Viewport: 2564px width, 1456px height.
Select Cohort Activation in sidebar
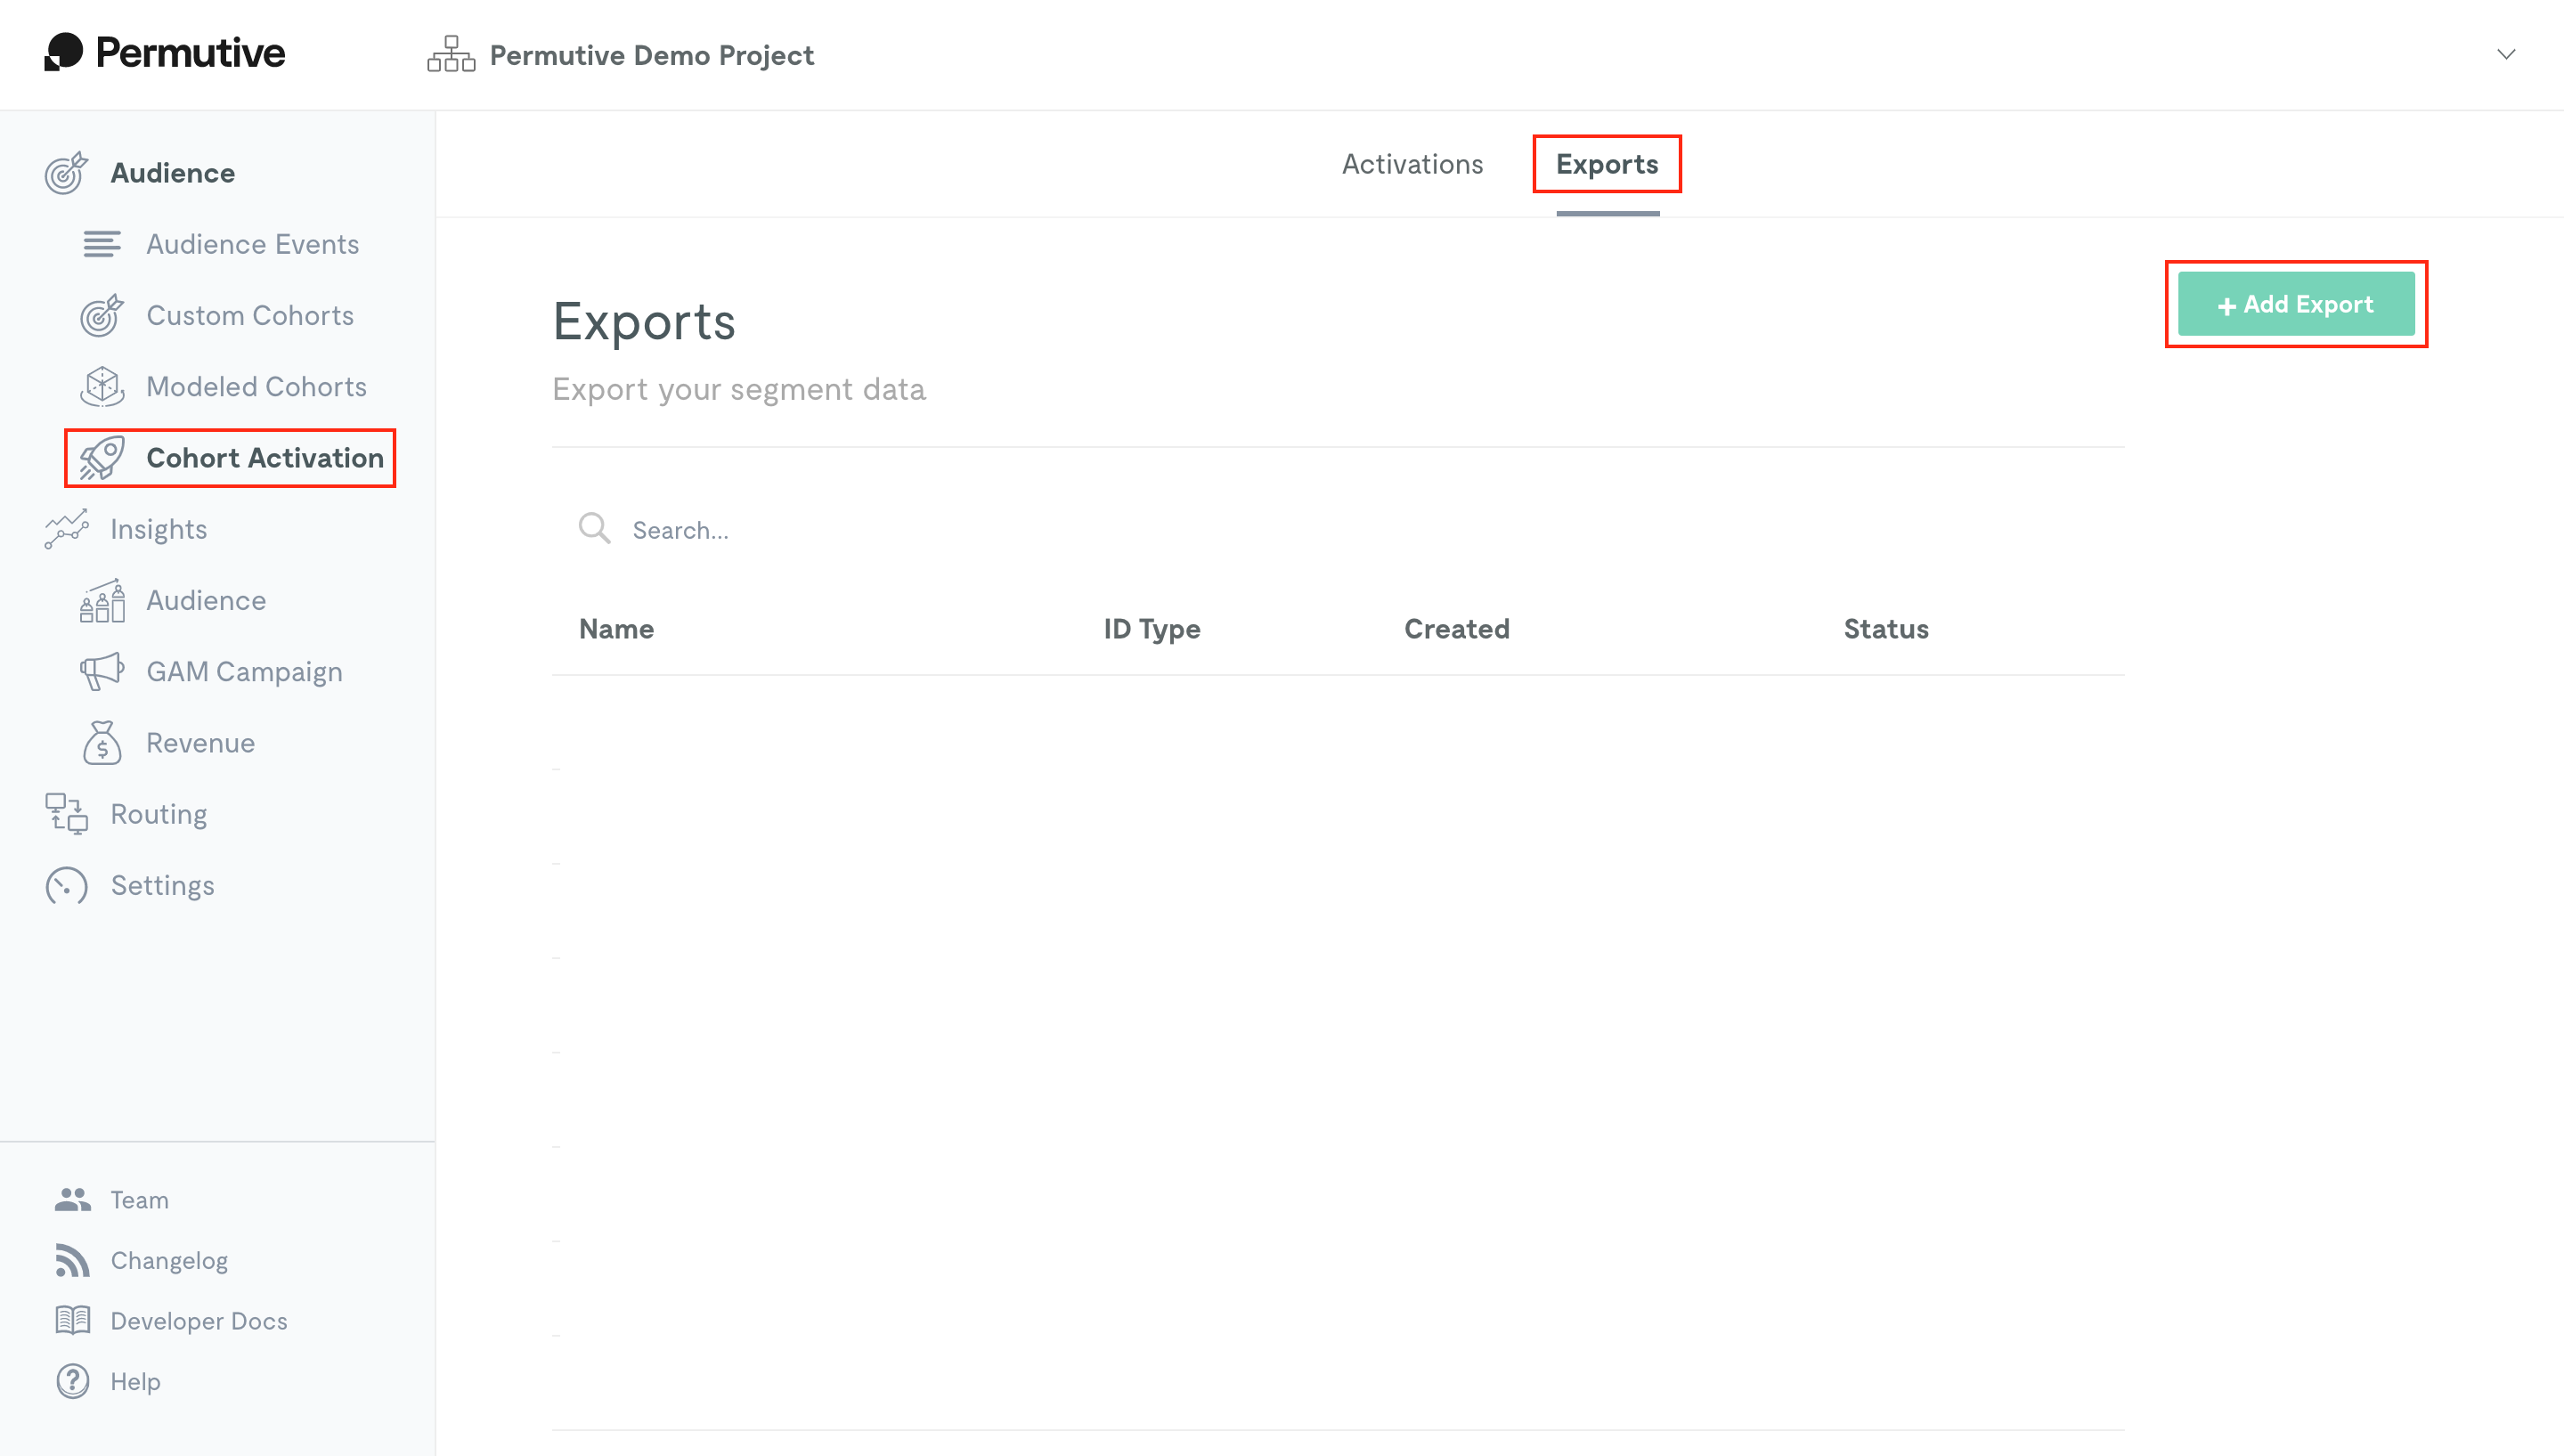tap(265, 458)
